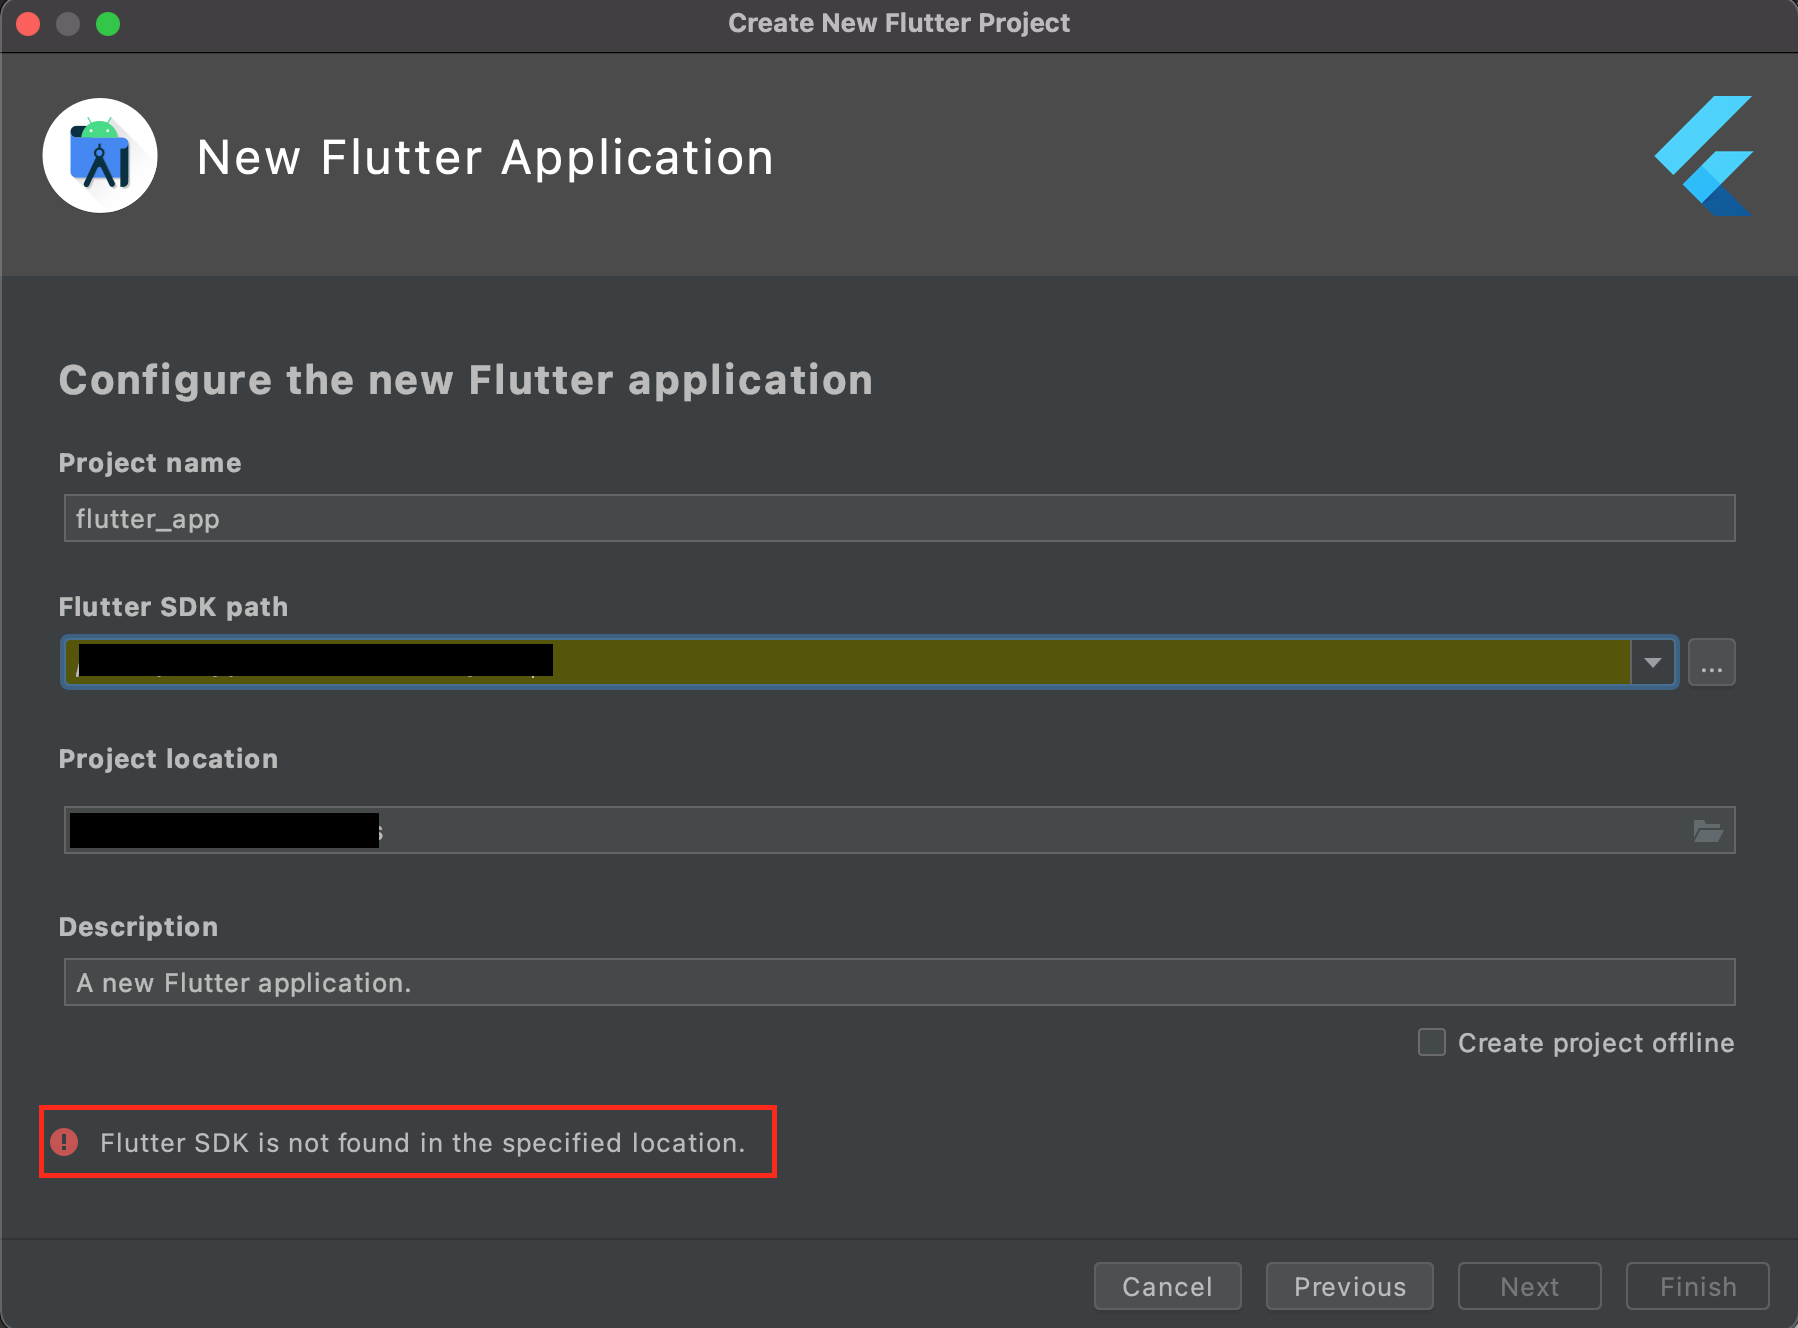The image size is (1798, 1328).
Task: Click the Next button
Action: pyautogui.click(x=1530, y=1286)
